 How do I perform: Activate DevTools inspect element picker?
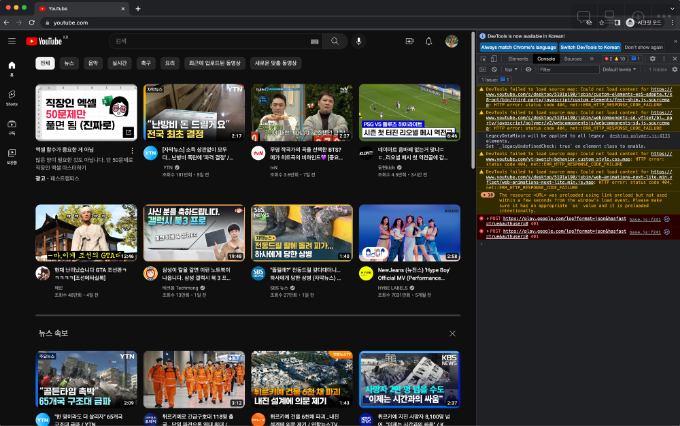click(484, 59)
